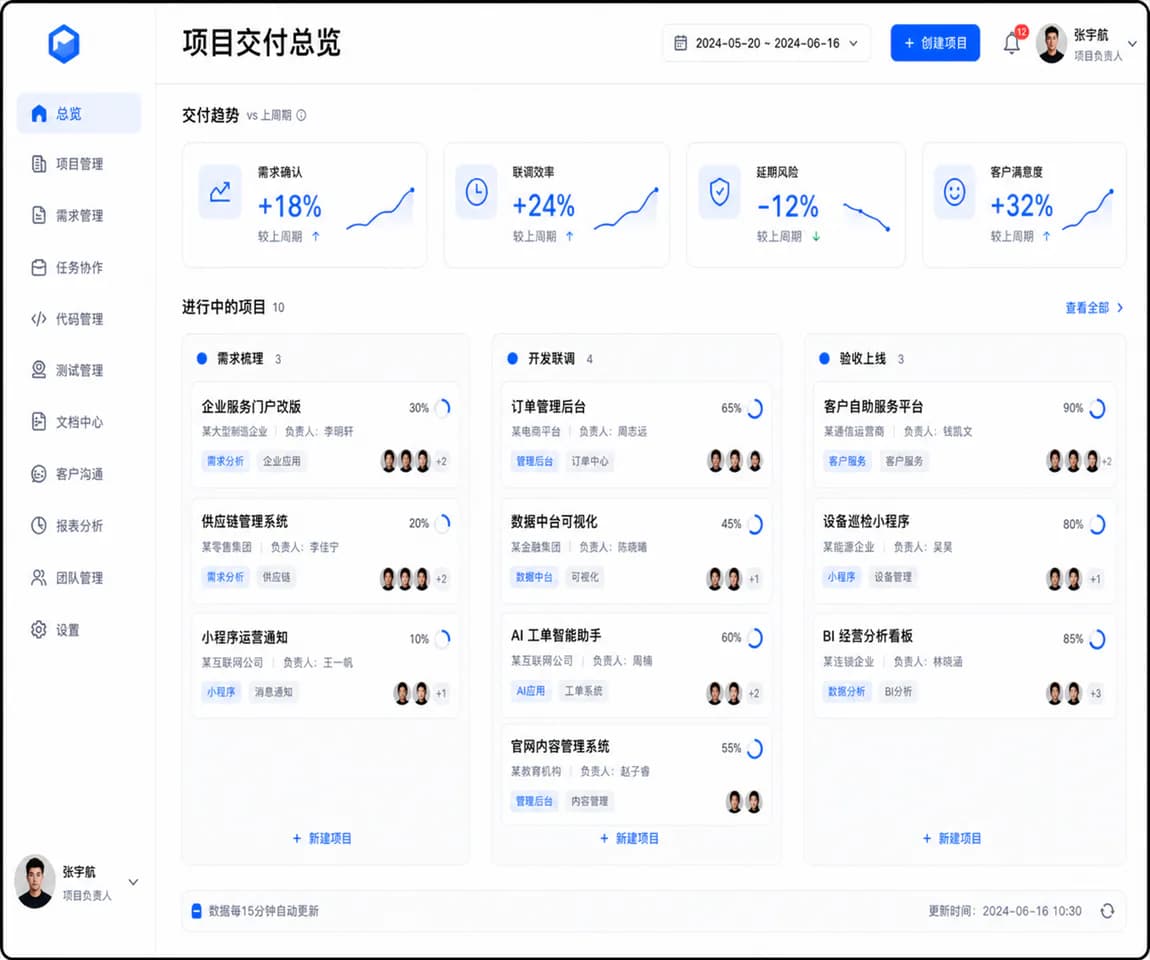1150x960 pixels.
Task: Click the 内容管理 tag
Action: (590, 801)
